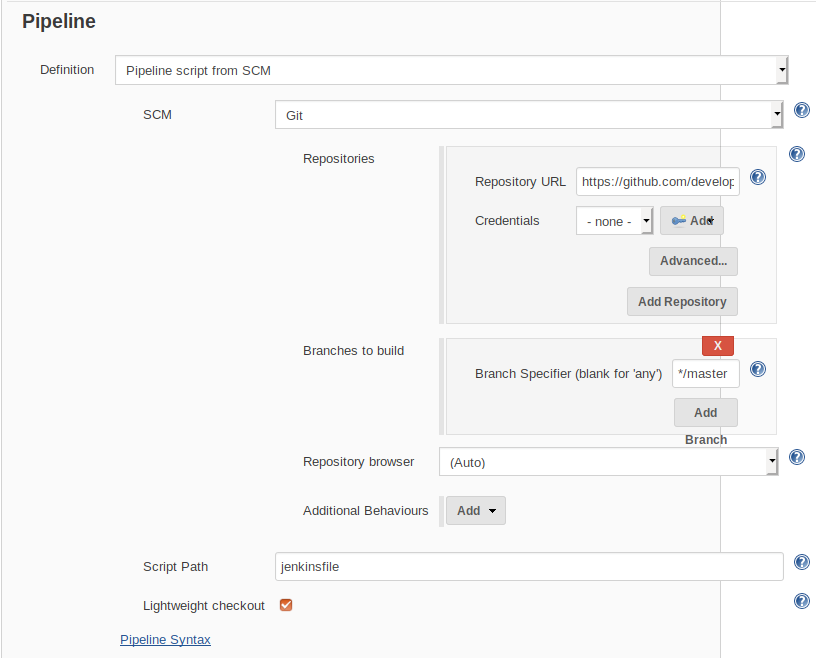Open the Pipeline Syntax link
816x658 pixels.
tap(165, 639)
